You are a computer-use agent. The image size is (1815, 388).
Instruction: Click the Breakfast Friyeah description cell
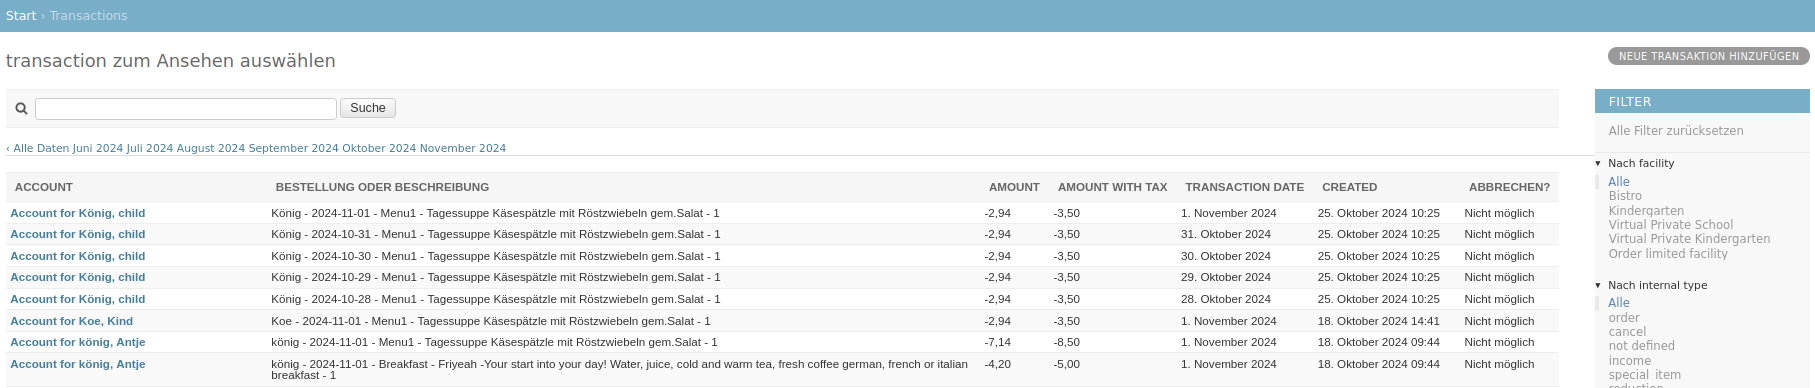point(619,369)
